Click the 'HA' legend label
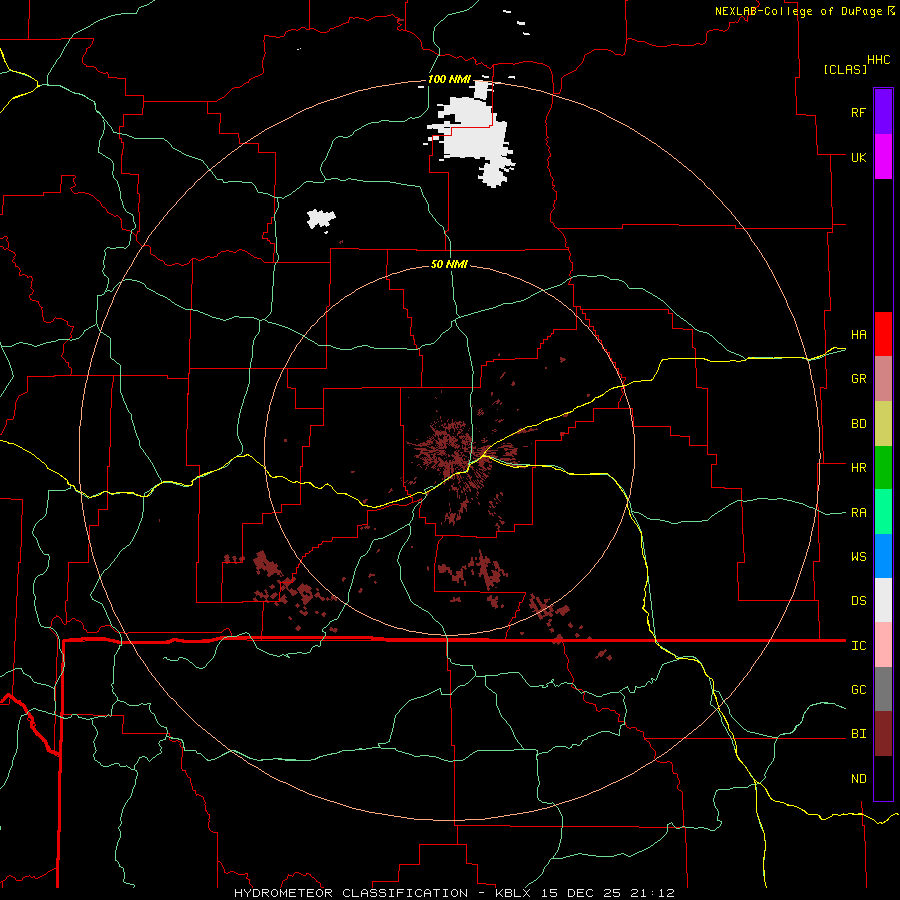900x900 pixels. click(x=858, y=335)
